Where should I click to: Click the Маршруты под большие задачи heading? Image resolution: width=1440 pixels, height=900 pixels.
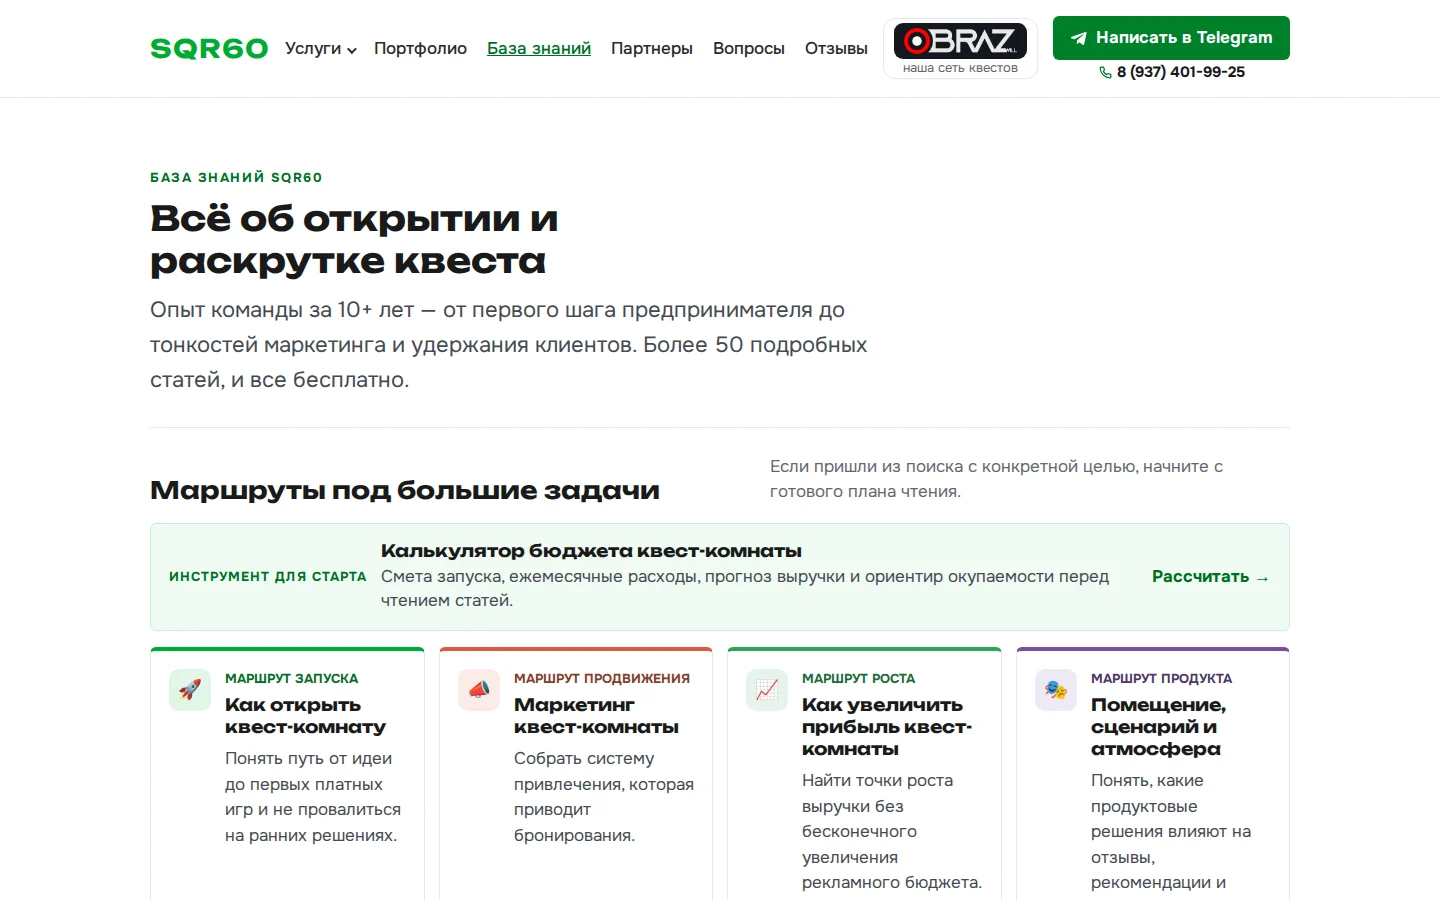(405, 490)
